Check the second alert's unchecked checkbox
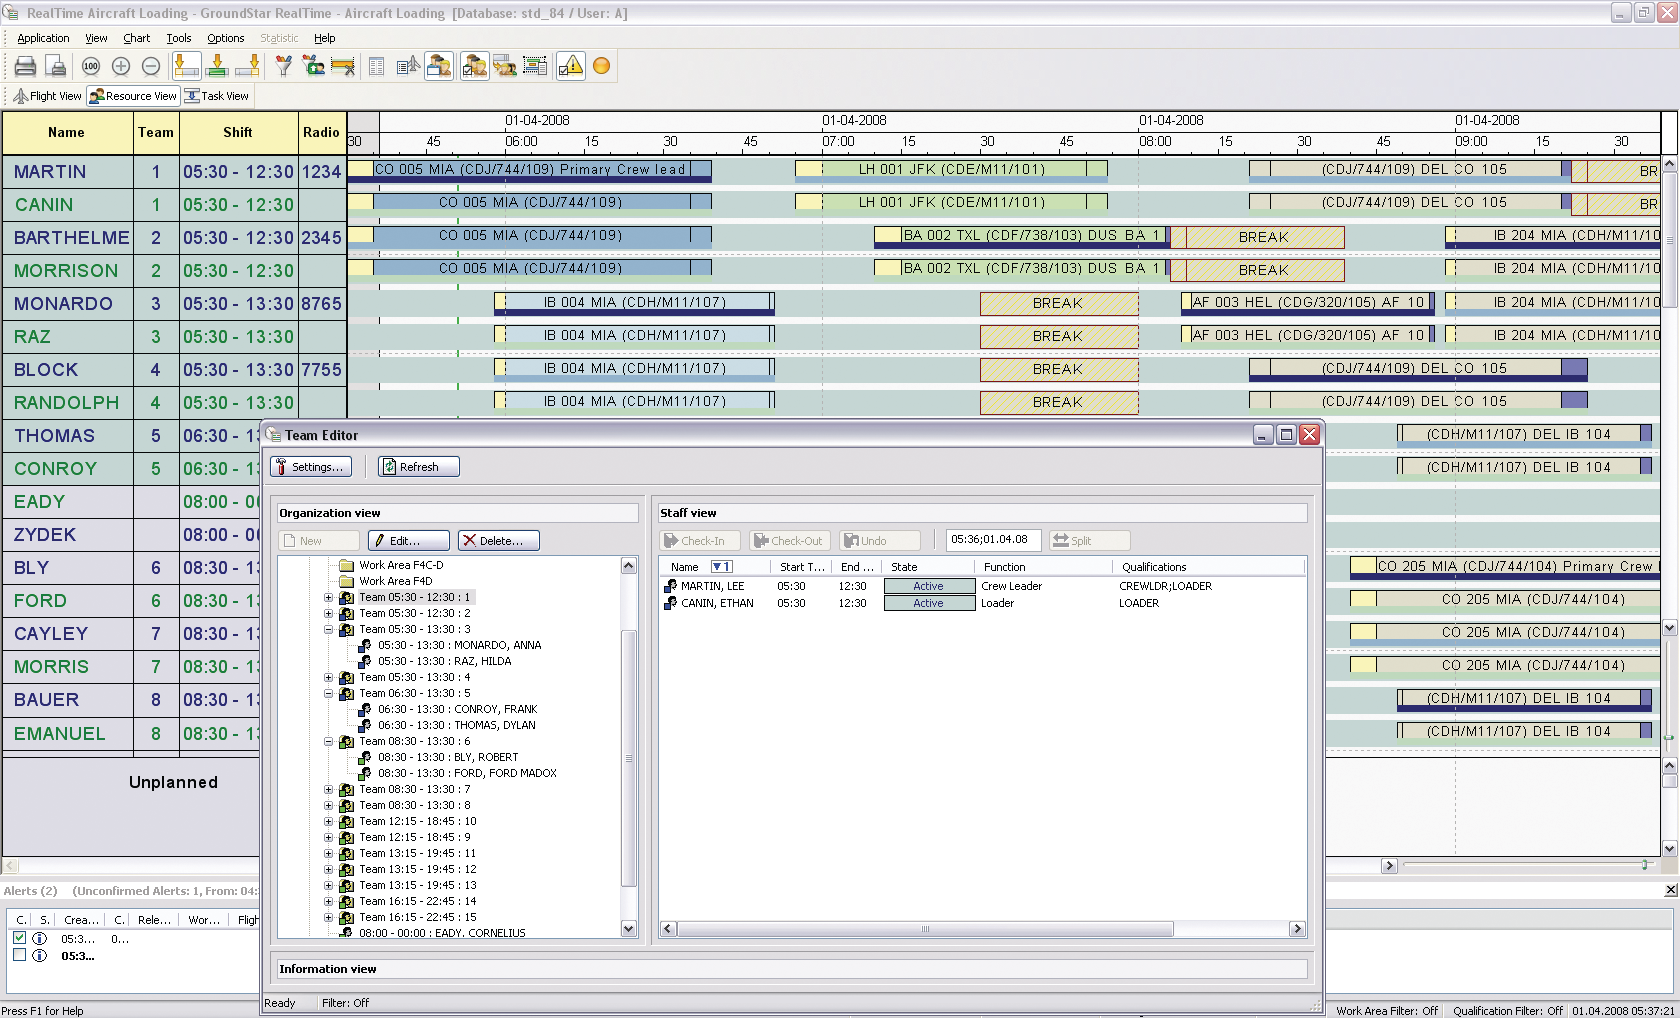Screen dimensions: 1680x1018 (19, 955)
